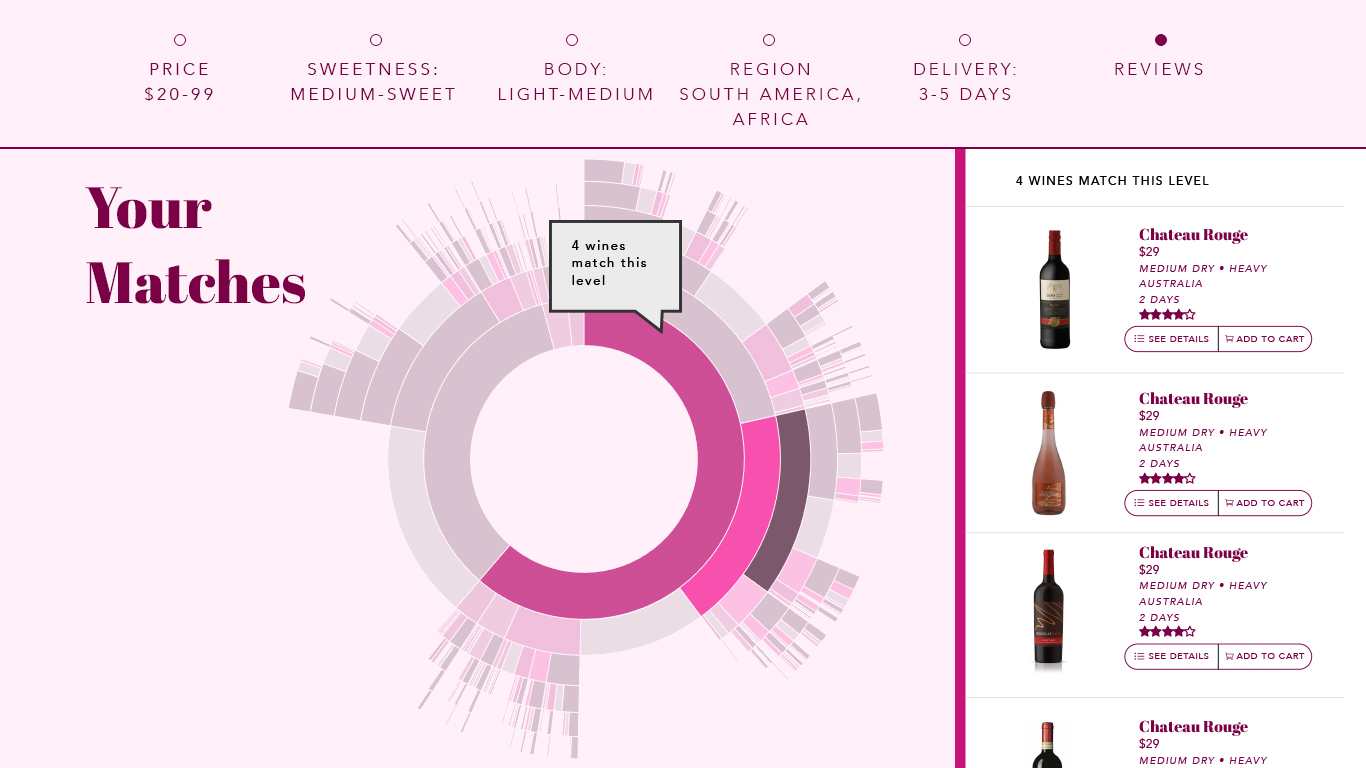This screenshot has height=768, width=1366.
Task: Open the first Chateau Rouge title link
Action: pyautogui.click(x=1193, y=235)
